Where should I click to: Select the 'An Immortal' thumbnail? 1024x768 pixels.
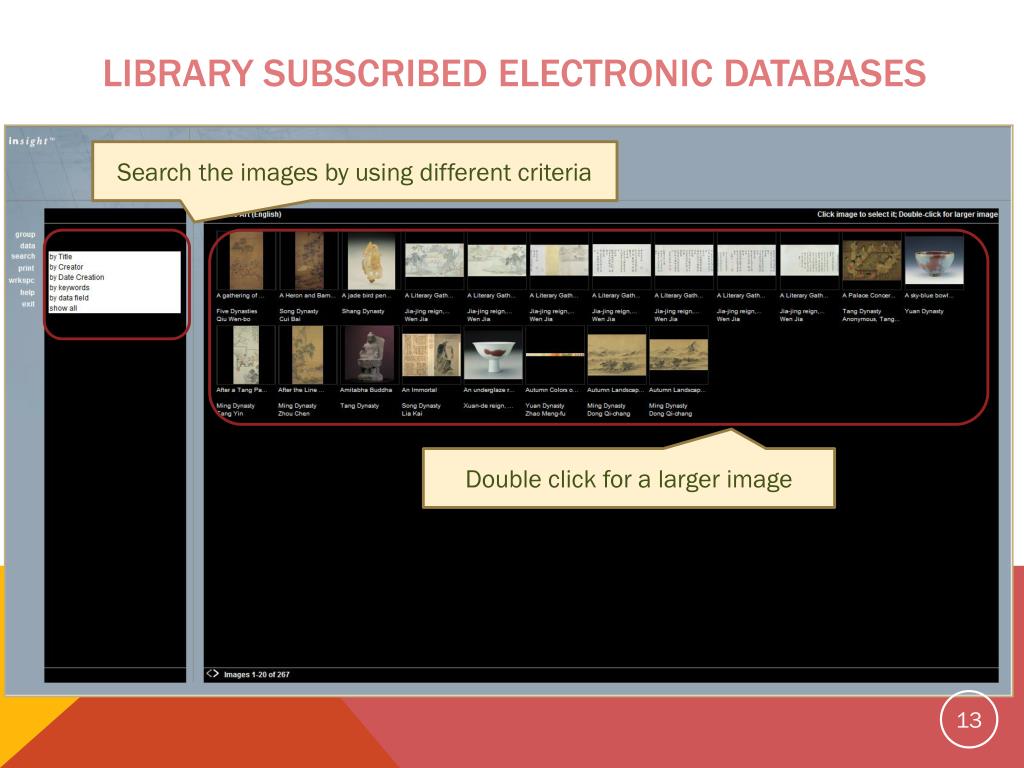431,355
